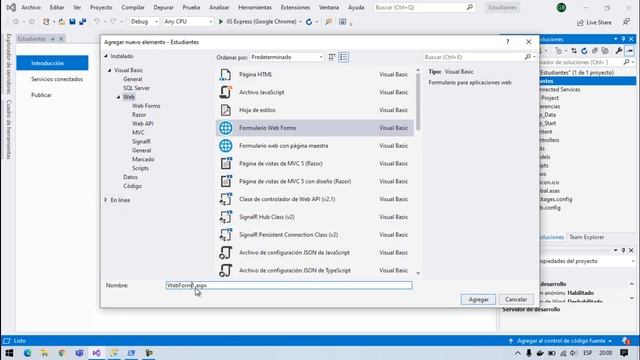Image resolution: width=640 pixels, height=360 pixels.
Task: Select the Web Forms tree category
Action: click(x=146, y=106)
